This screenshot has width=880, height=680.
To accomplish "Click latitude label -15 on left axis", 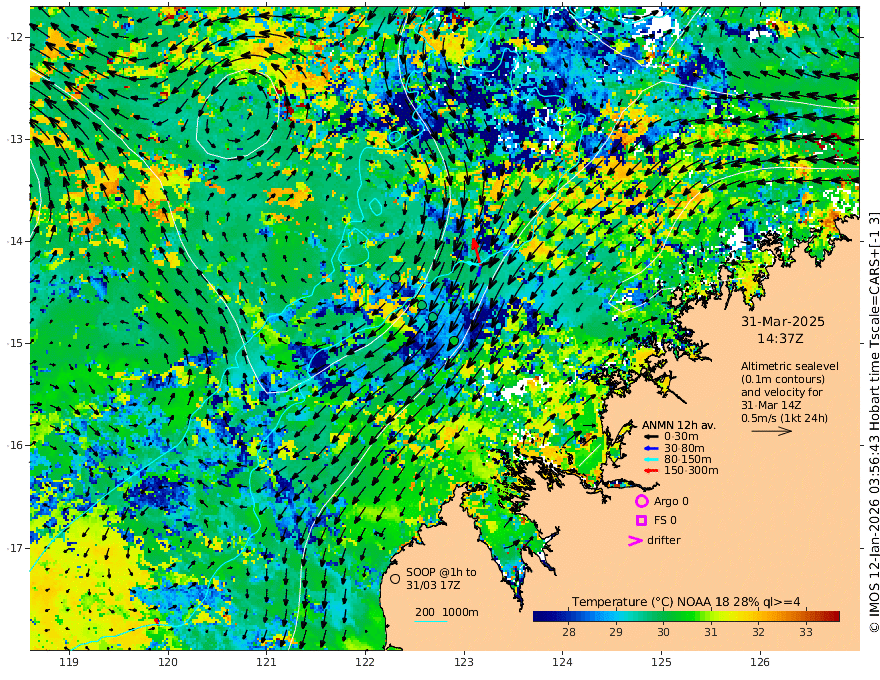I will coord(15,343).
